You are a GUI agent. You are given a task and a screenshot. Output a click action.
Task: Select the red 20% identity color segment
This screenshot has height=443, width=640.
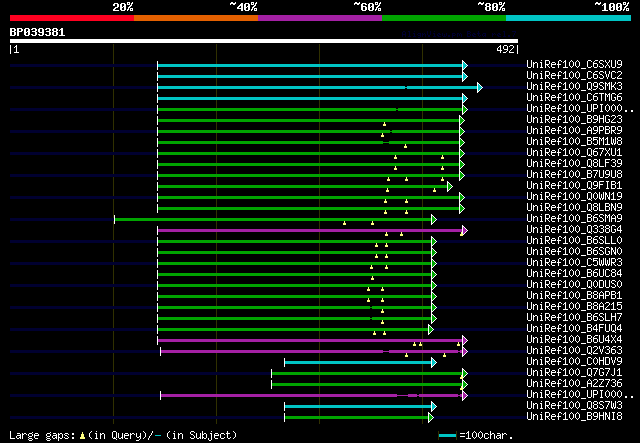pyautogui.click(x=72, y=18)
